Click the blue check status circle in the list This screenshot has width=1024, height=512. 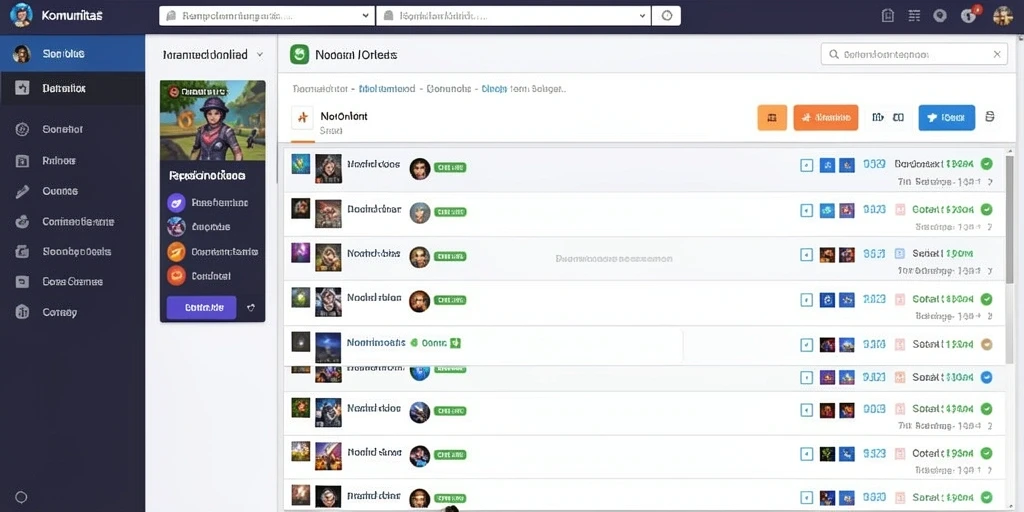pos(987,377)
